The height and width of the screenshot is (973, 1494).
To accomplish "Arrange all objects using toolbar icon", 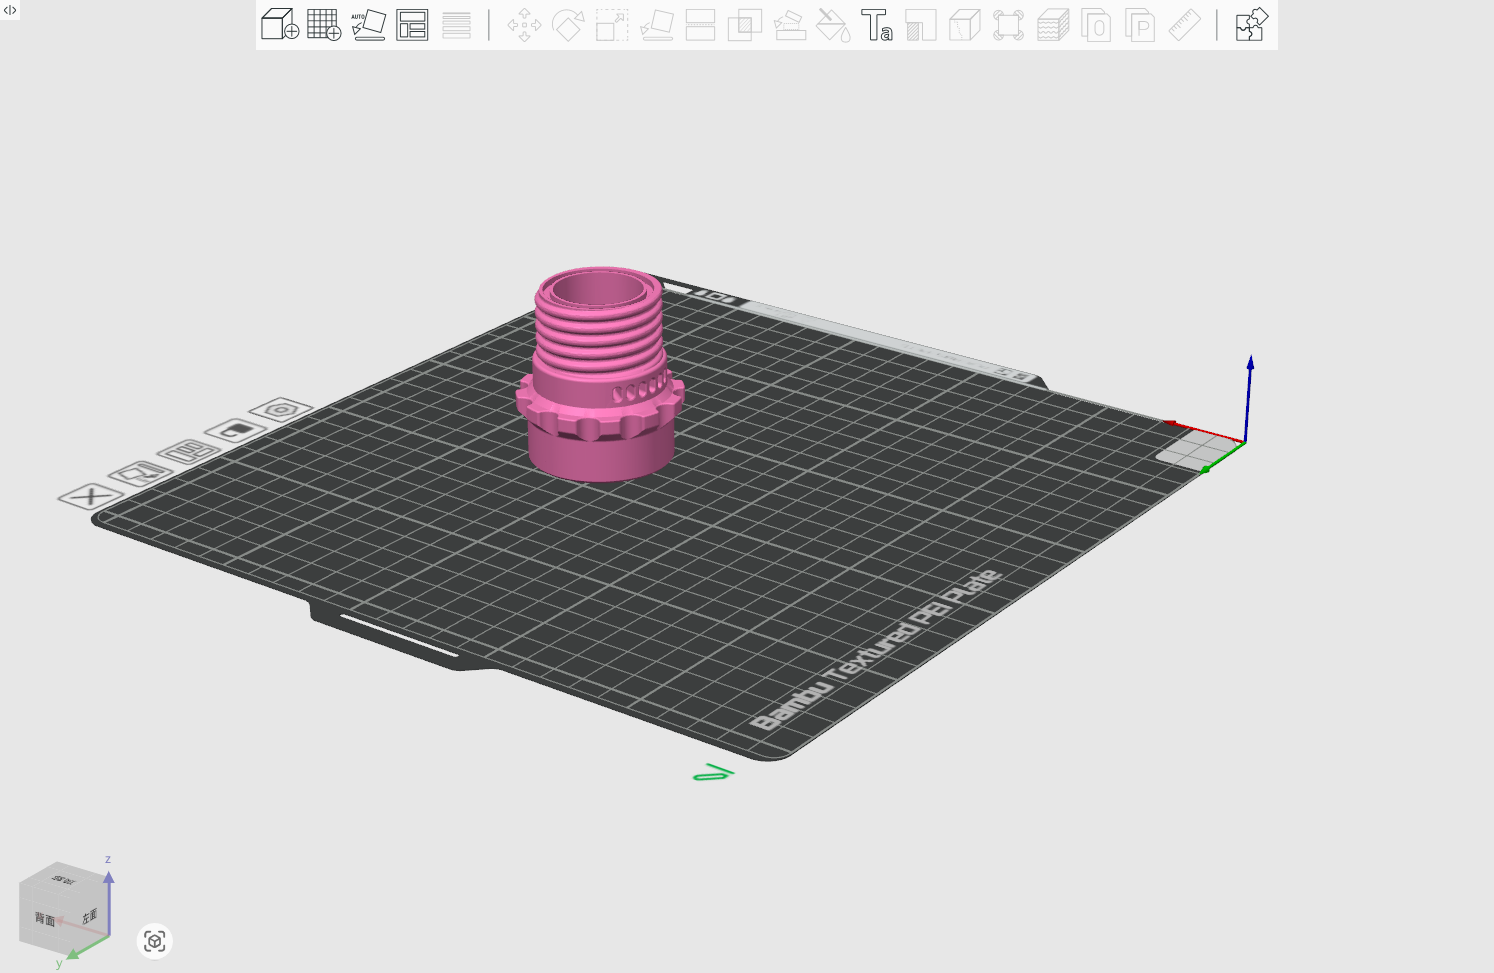I will (412, 25).
